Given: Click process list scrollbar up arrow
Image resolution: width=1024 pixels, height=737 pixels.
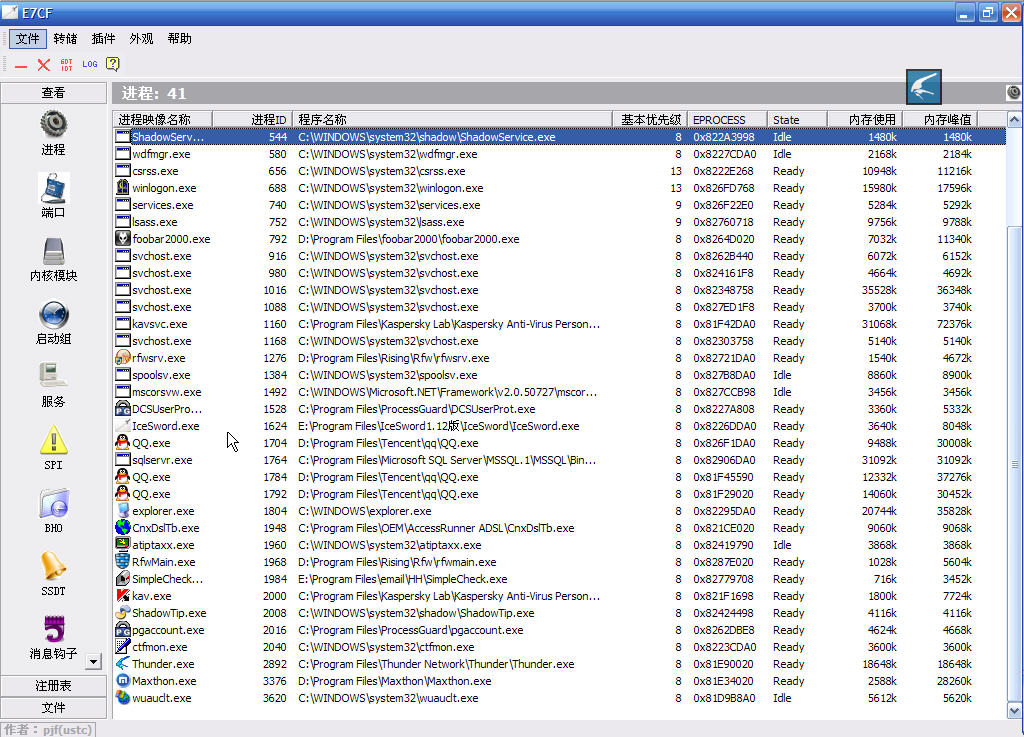Looking at the screenshot, I should 1014,119.
